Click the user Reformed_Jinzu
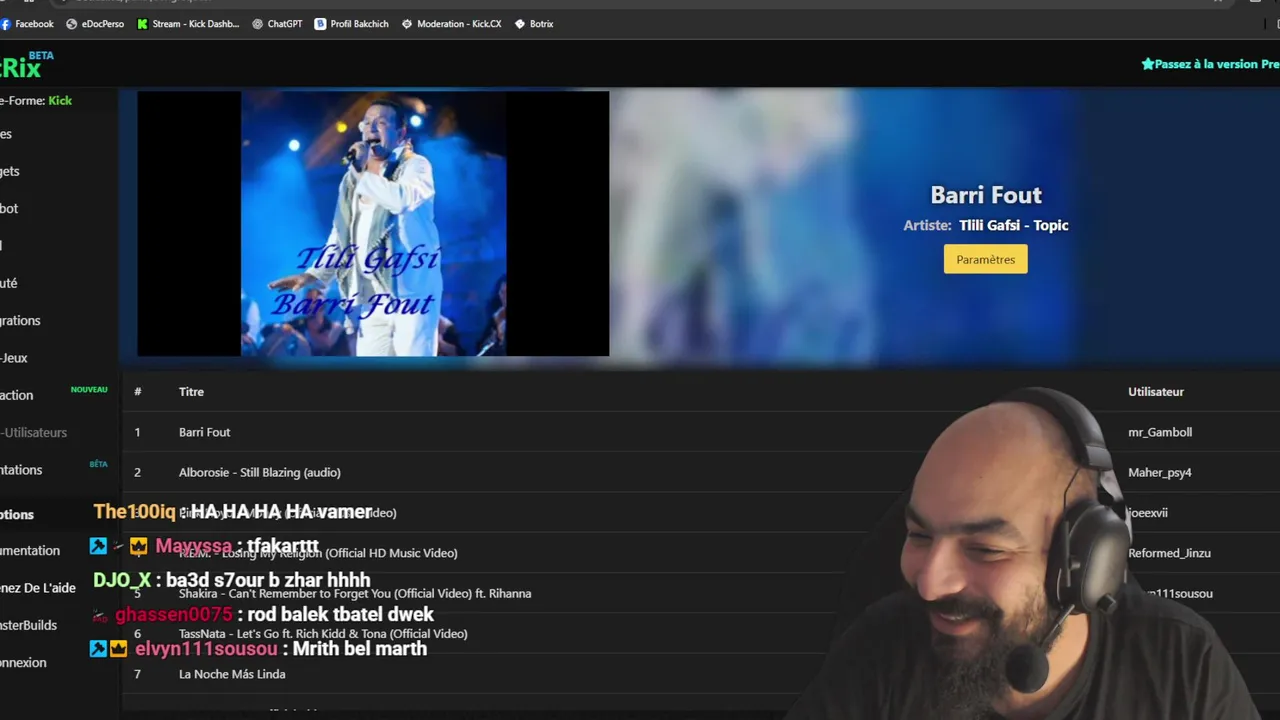Viewport: 1280px width, 720px height. click(1169, 553)
